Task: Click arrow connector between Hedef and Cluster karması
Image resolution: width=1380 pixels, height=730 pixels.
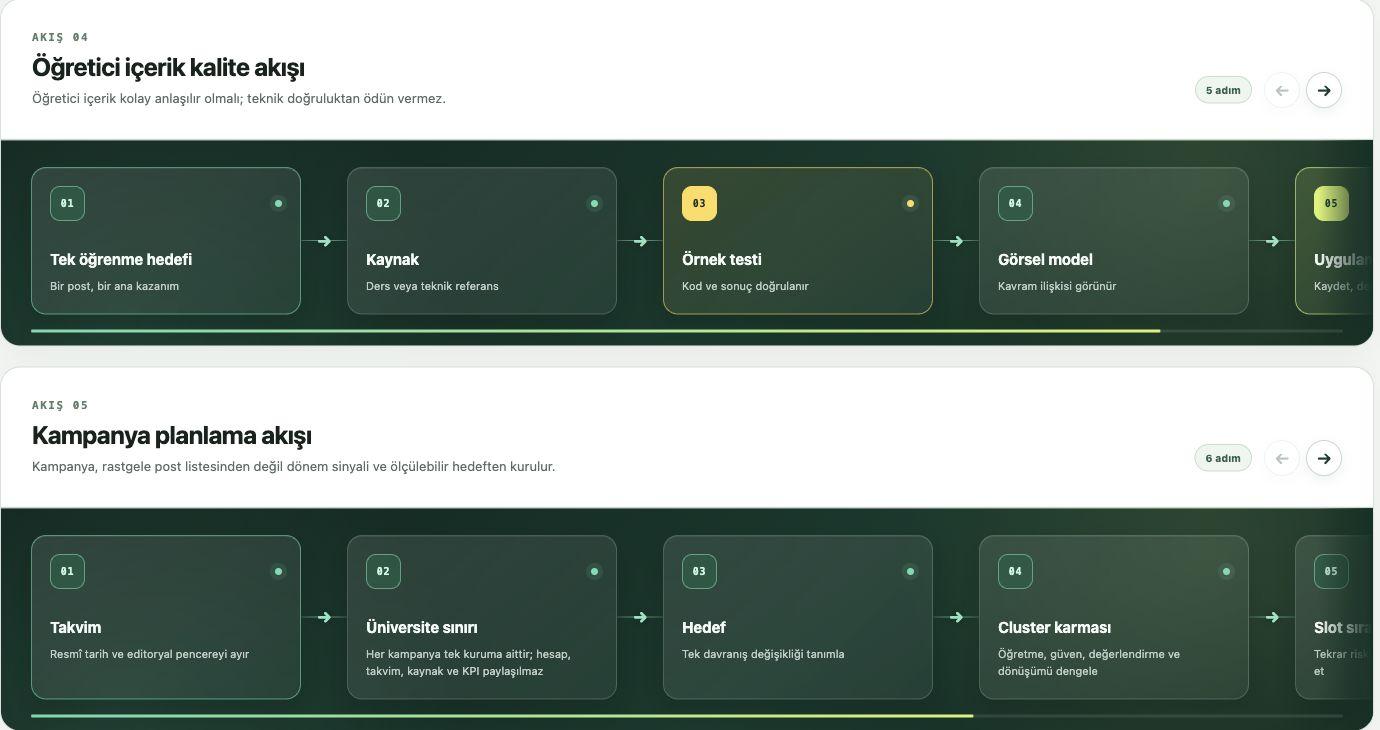Action: coord(956,617)
